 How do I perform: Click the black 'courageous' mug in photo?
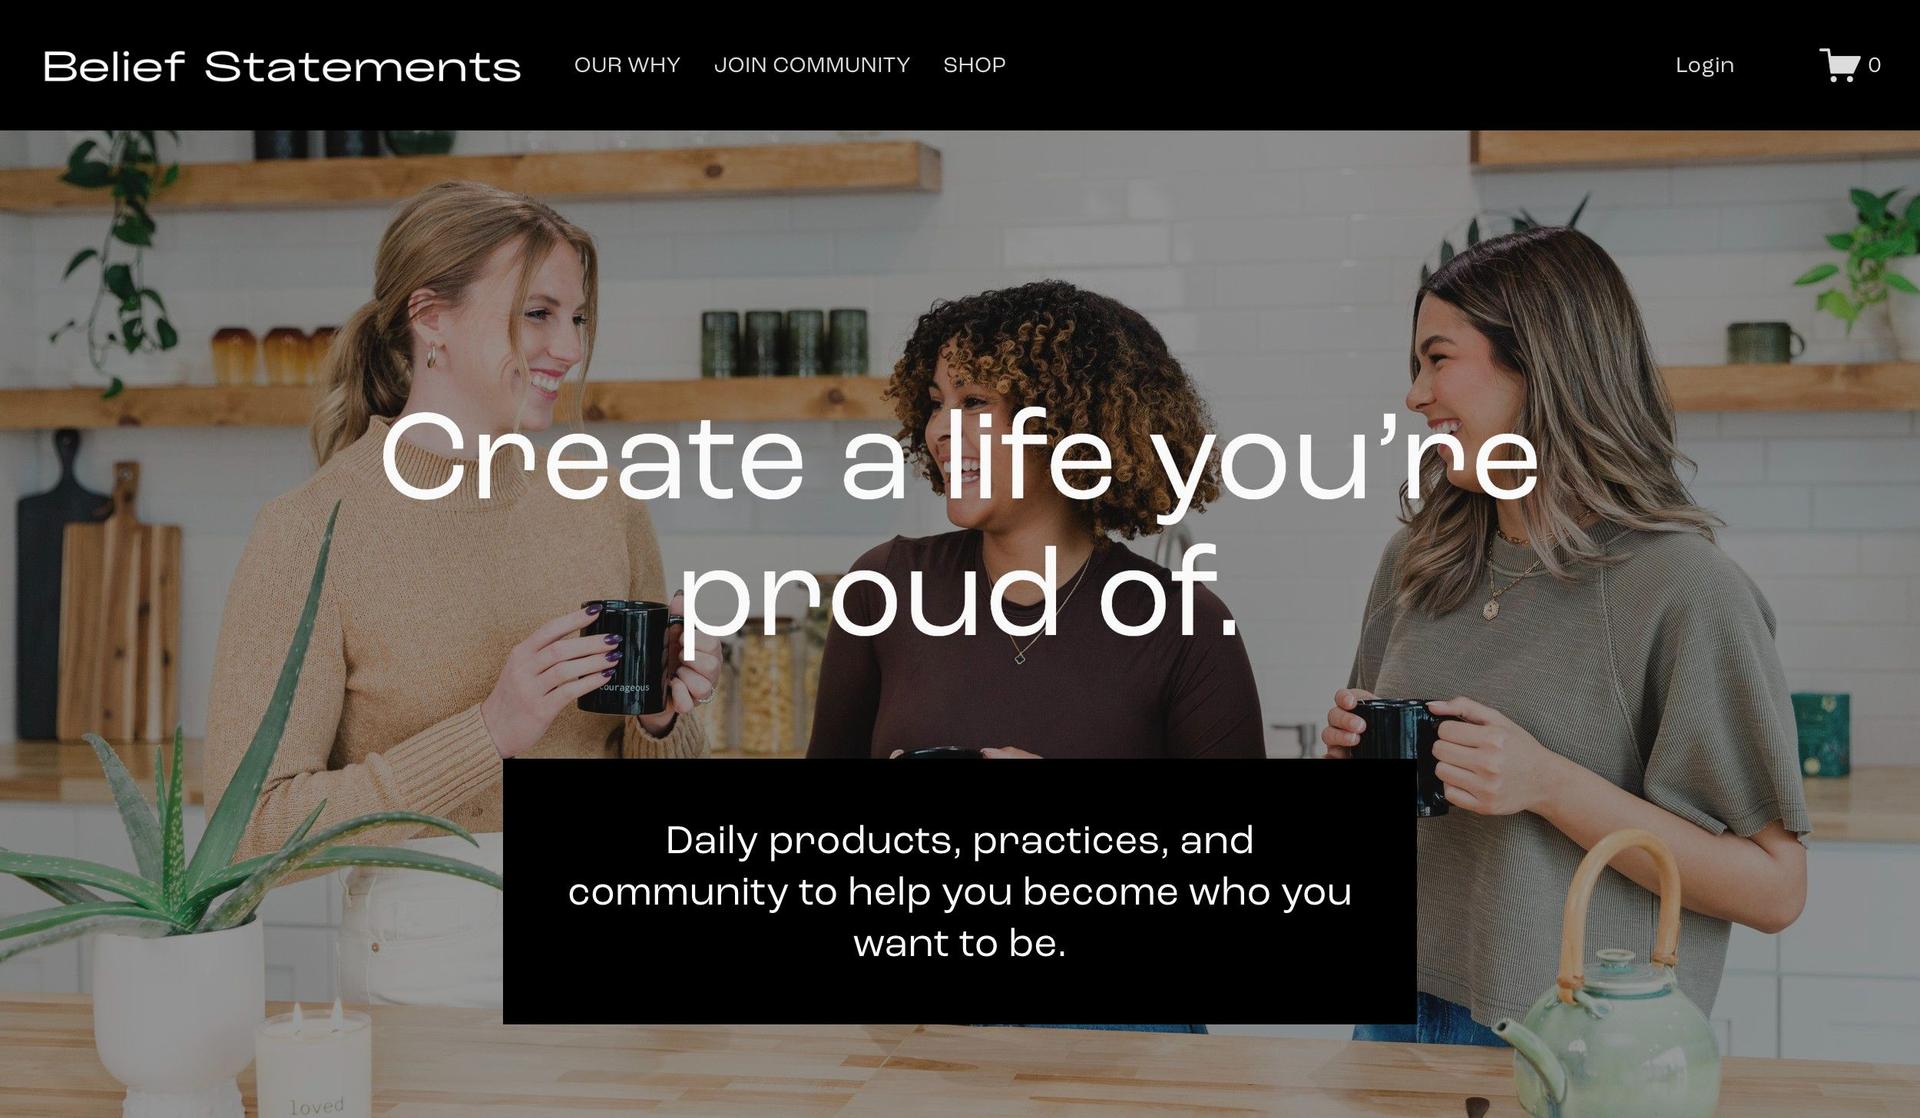[x=630, y=656]
